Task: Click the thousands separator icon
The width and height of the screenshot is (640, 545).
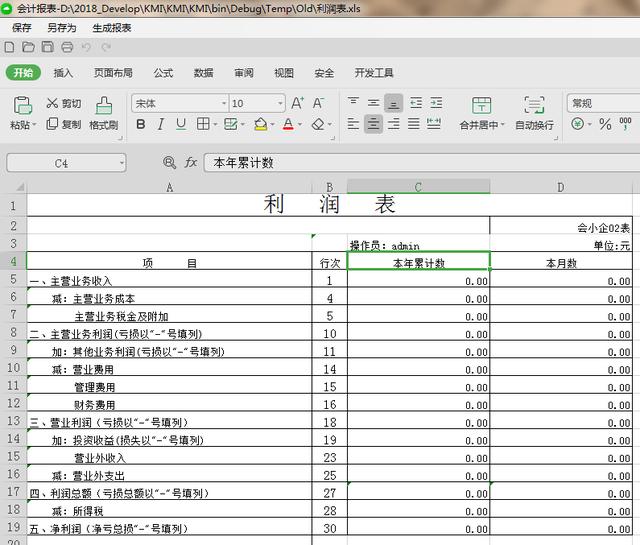Action: click(x=625, y=124)
